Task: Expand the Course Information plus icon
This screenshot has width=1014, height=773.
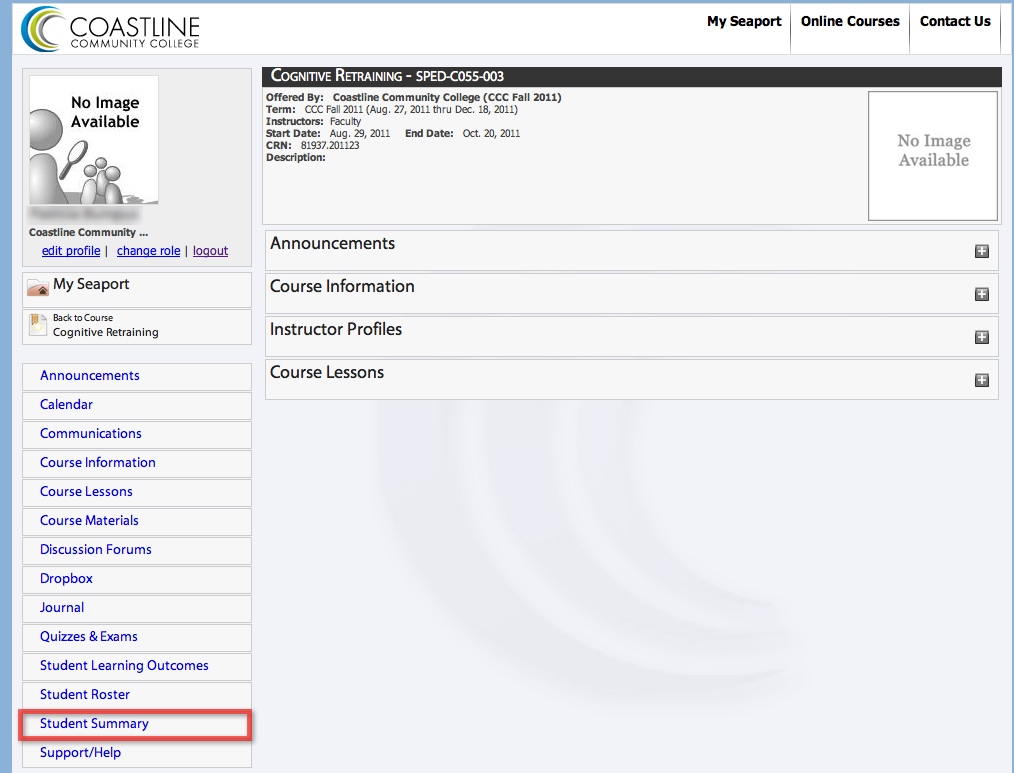Action: [982, 294]
